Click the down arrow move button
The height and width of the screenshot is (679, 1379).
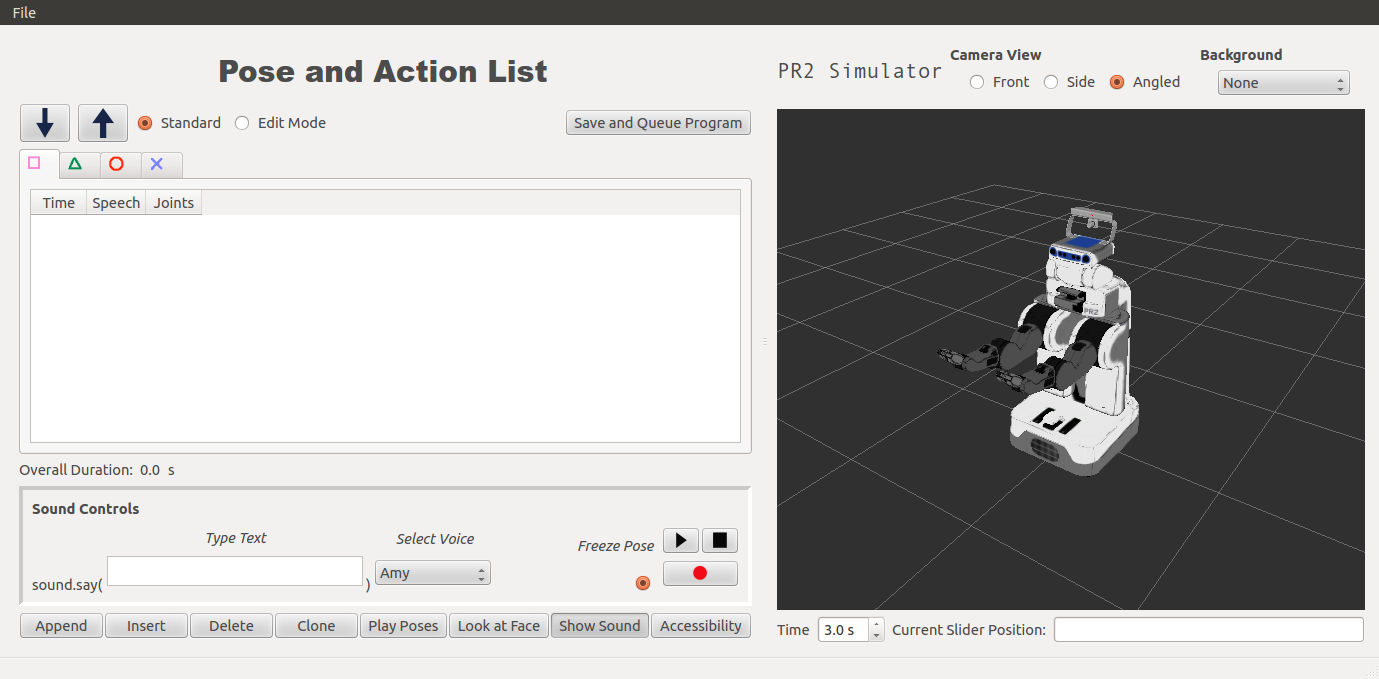click(x=45, y=123)
